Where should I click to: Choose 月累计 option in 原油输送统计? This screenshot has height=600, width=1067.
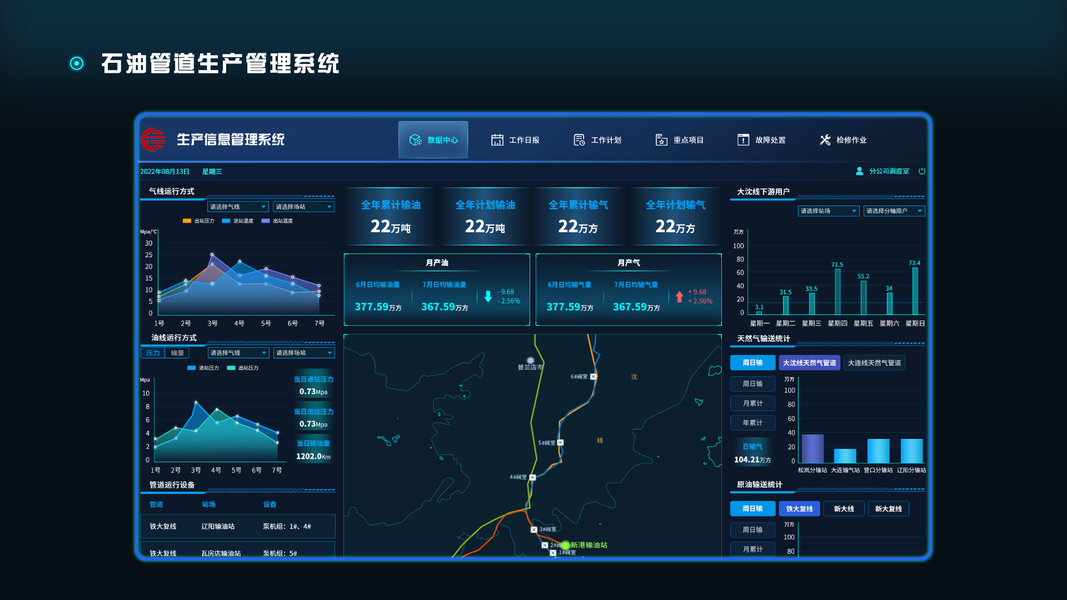752,549
